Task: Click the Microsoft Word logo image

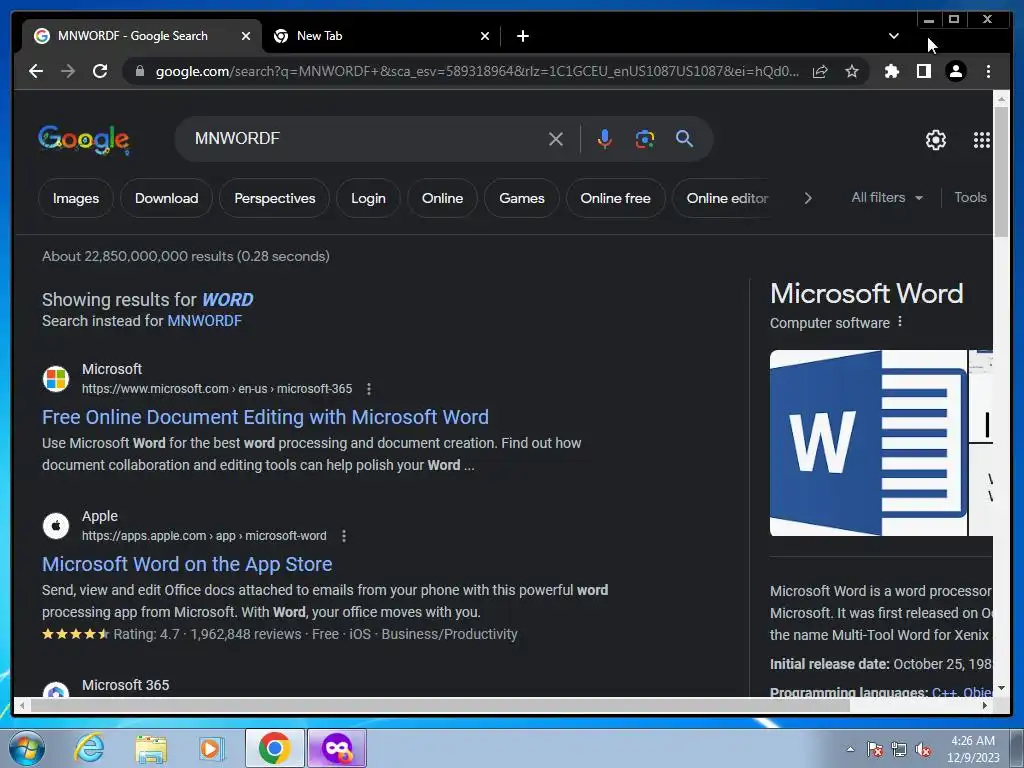Action: pyautogui.click(x=868, y=443)
